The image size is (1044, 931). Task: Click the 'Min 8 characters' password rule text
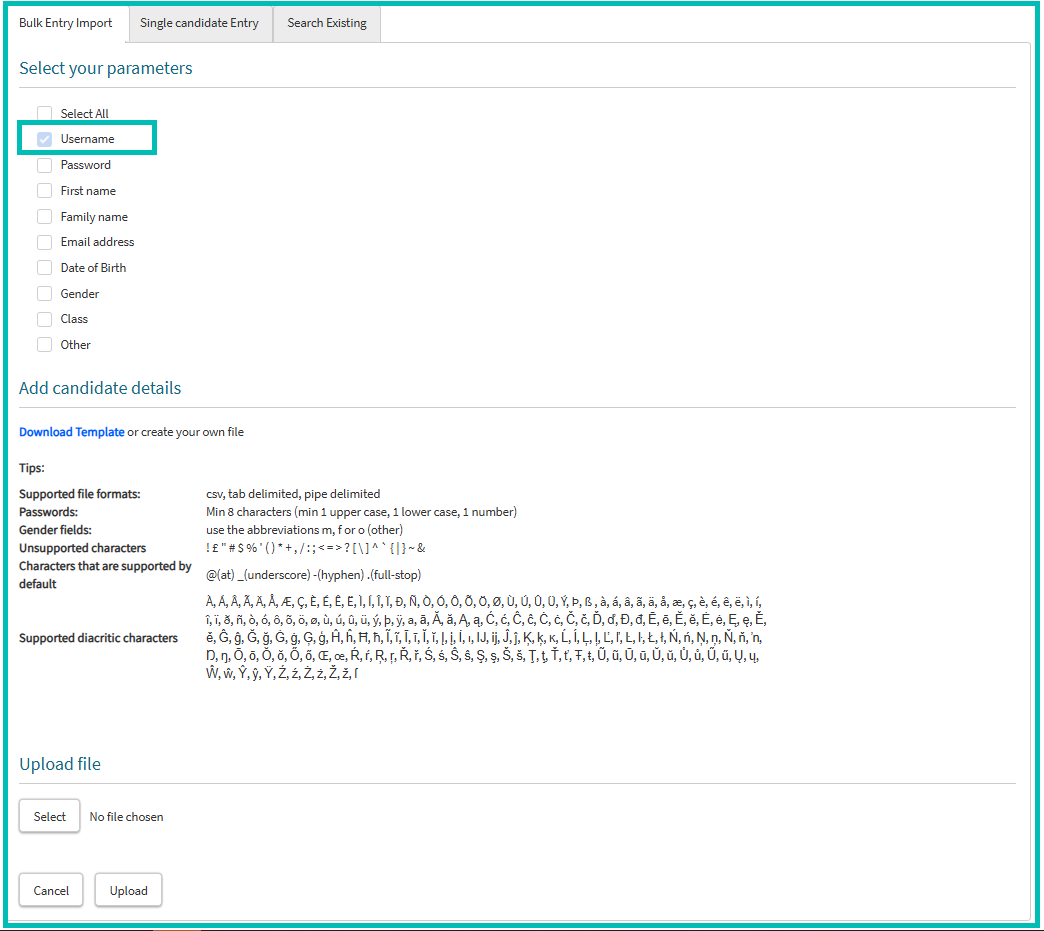362,512
